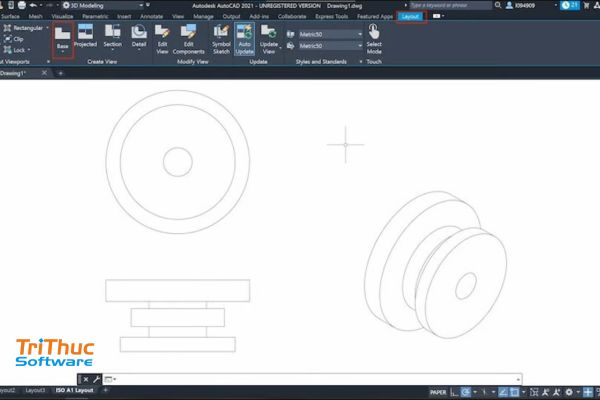Close the Drawing1 file tab
Image resolution: width=600 pixels, height=400 pixels.
44,73
